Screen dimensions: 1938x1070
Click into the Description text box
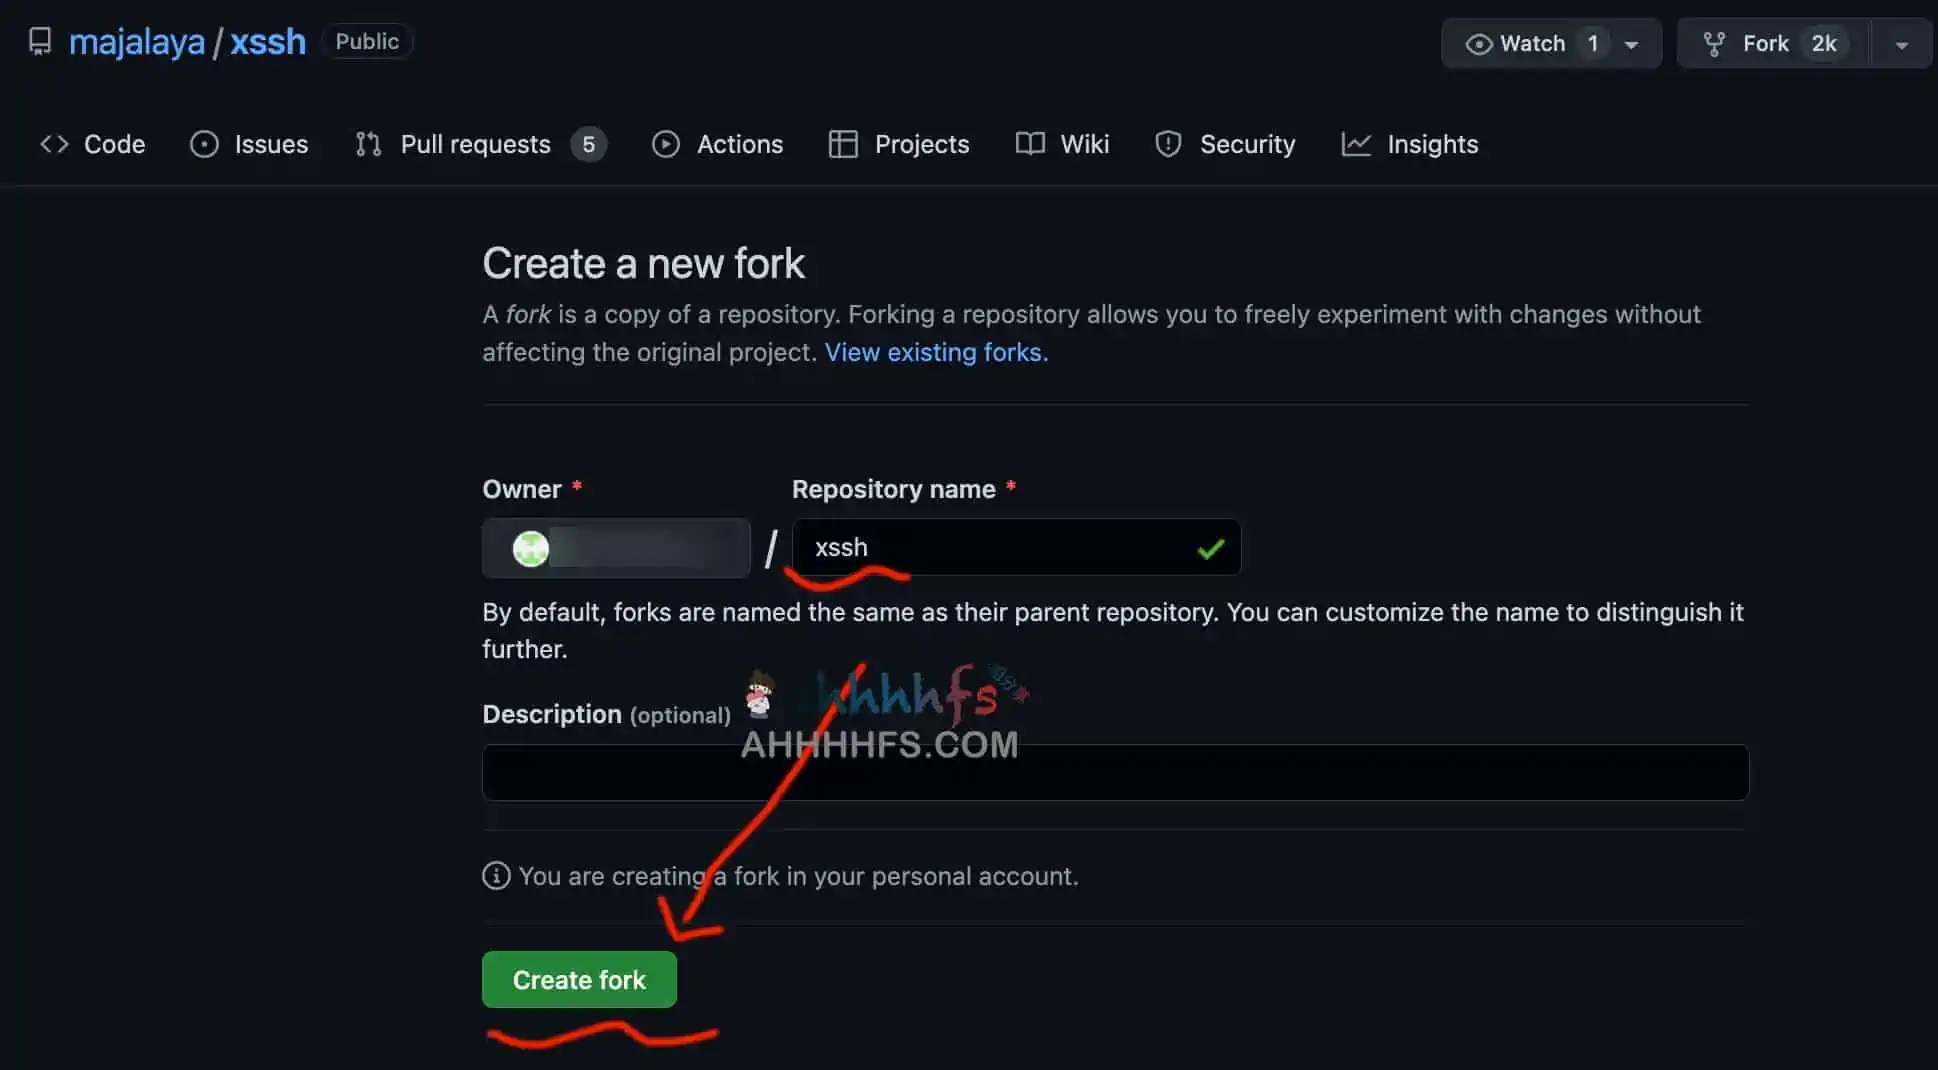pos(1115,772)
